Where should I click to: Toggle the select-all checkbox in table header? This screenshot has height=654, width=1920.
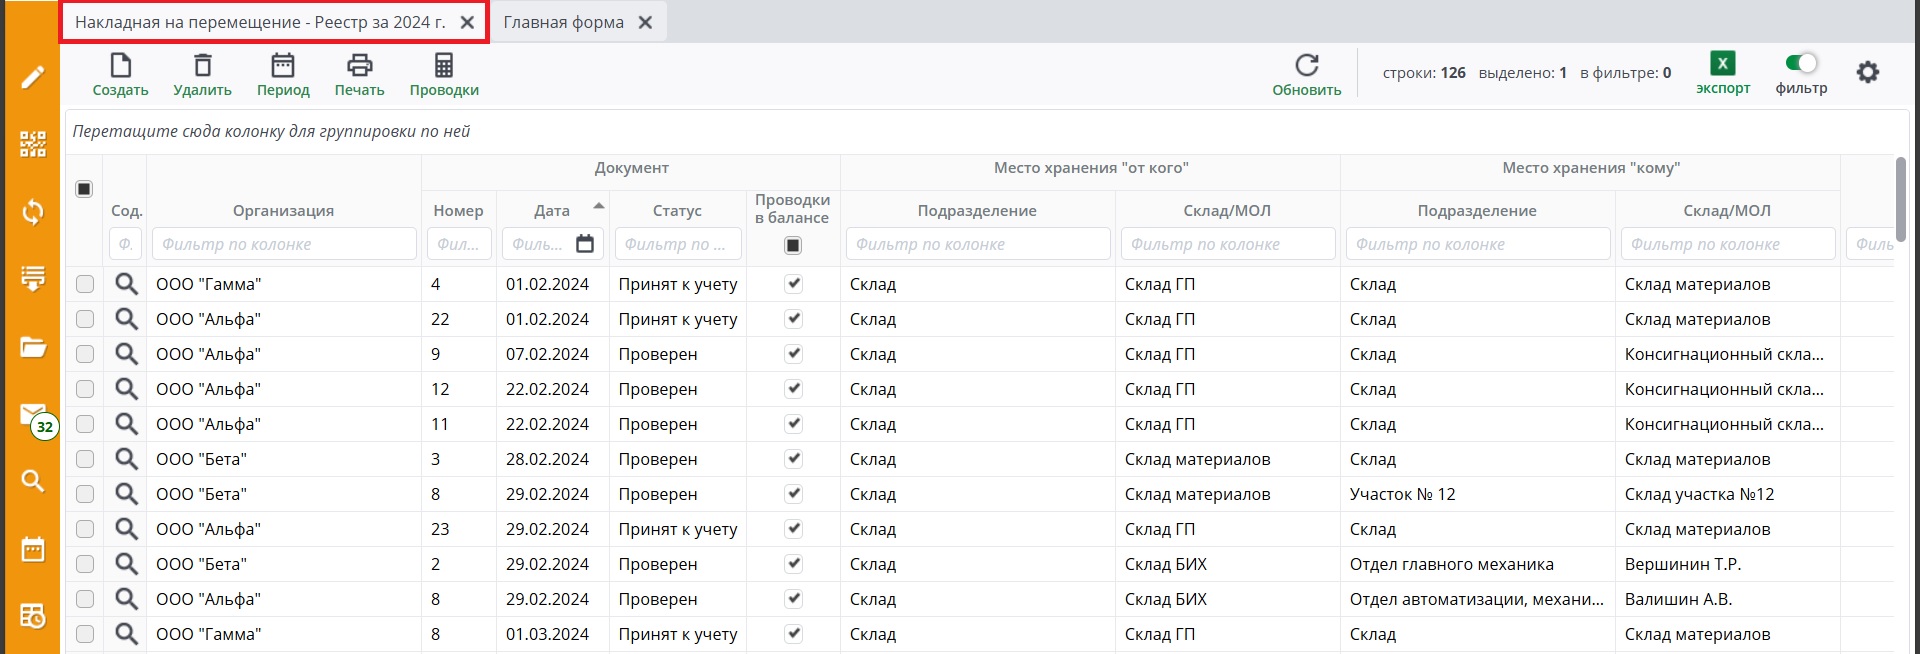84,189
